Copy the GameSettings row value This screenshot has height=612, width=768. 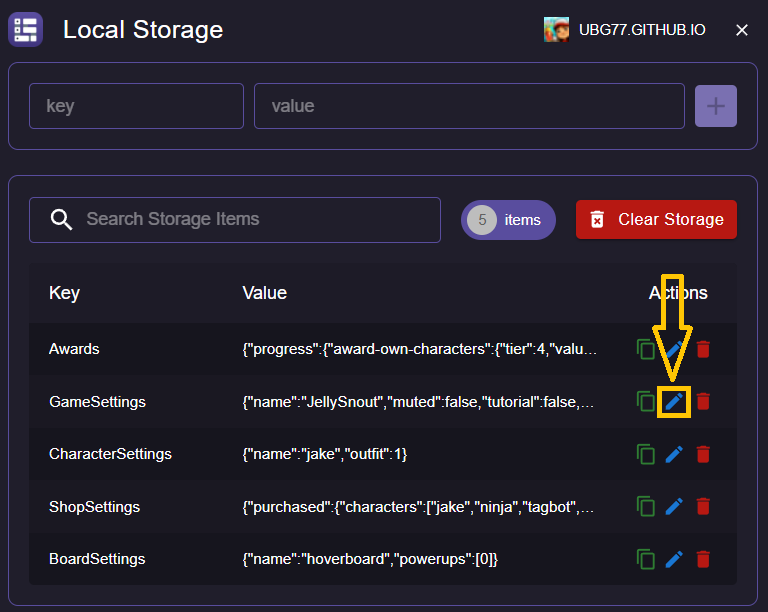click(x=646, y=402)
